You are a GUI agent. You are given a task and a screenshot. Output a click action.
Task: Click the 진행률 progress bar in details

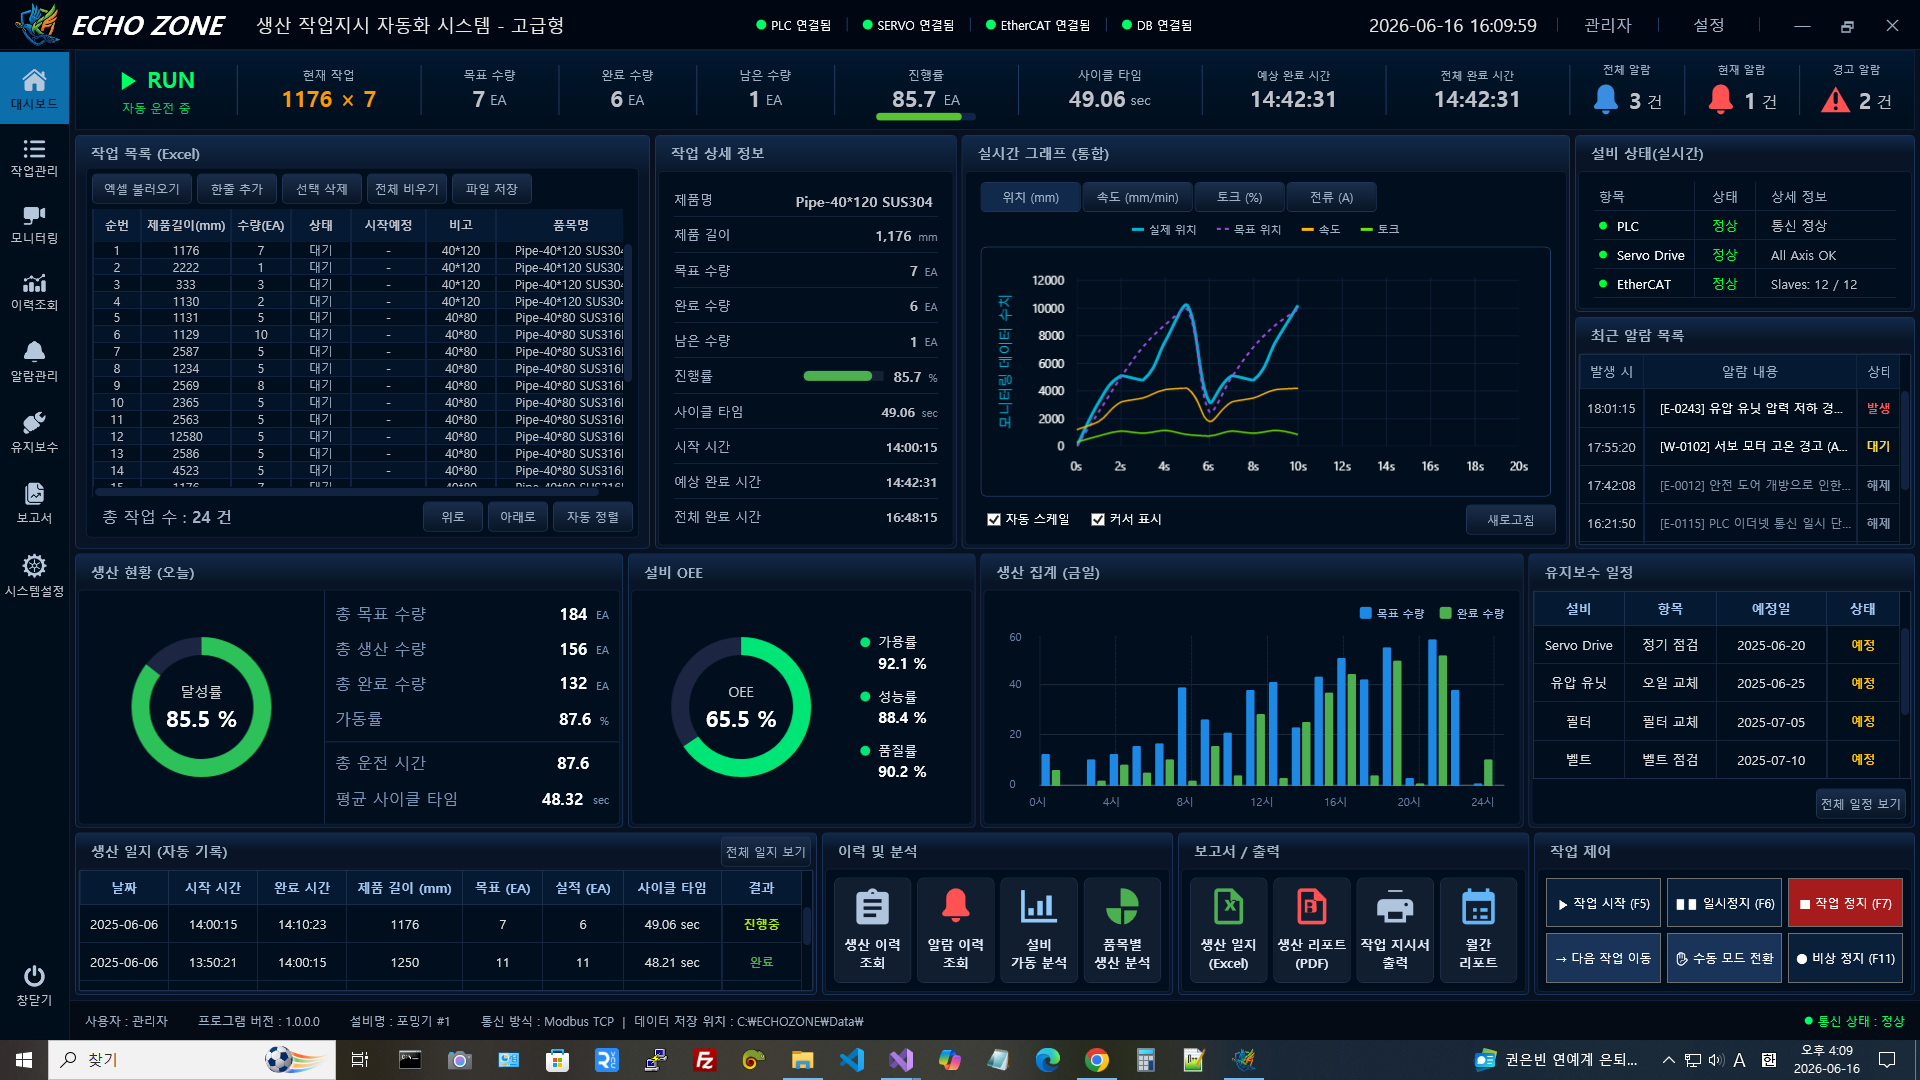(x=840, y=377)
